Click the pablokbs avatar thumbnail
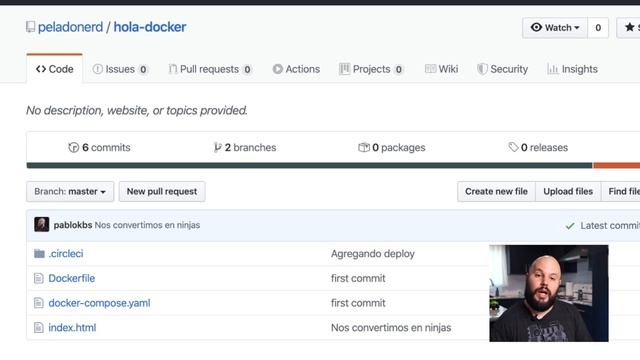Screen dimensions: 640x360 pos(42,224)
